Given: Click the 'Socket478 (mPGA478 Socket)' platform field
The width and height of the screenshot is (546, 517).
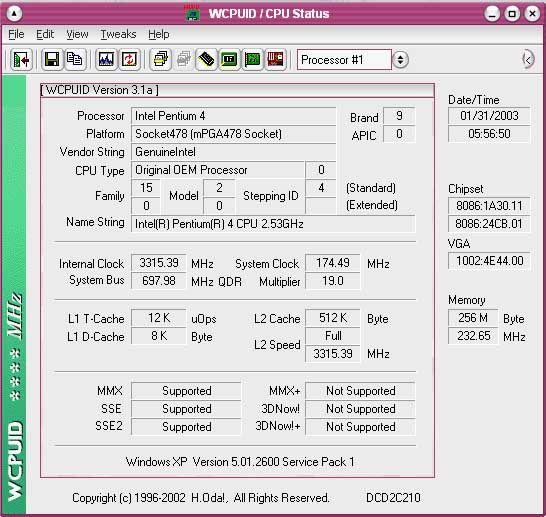Looking at the screenshot, I should (x=233, y=134).
